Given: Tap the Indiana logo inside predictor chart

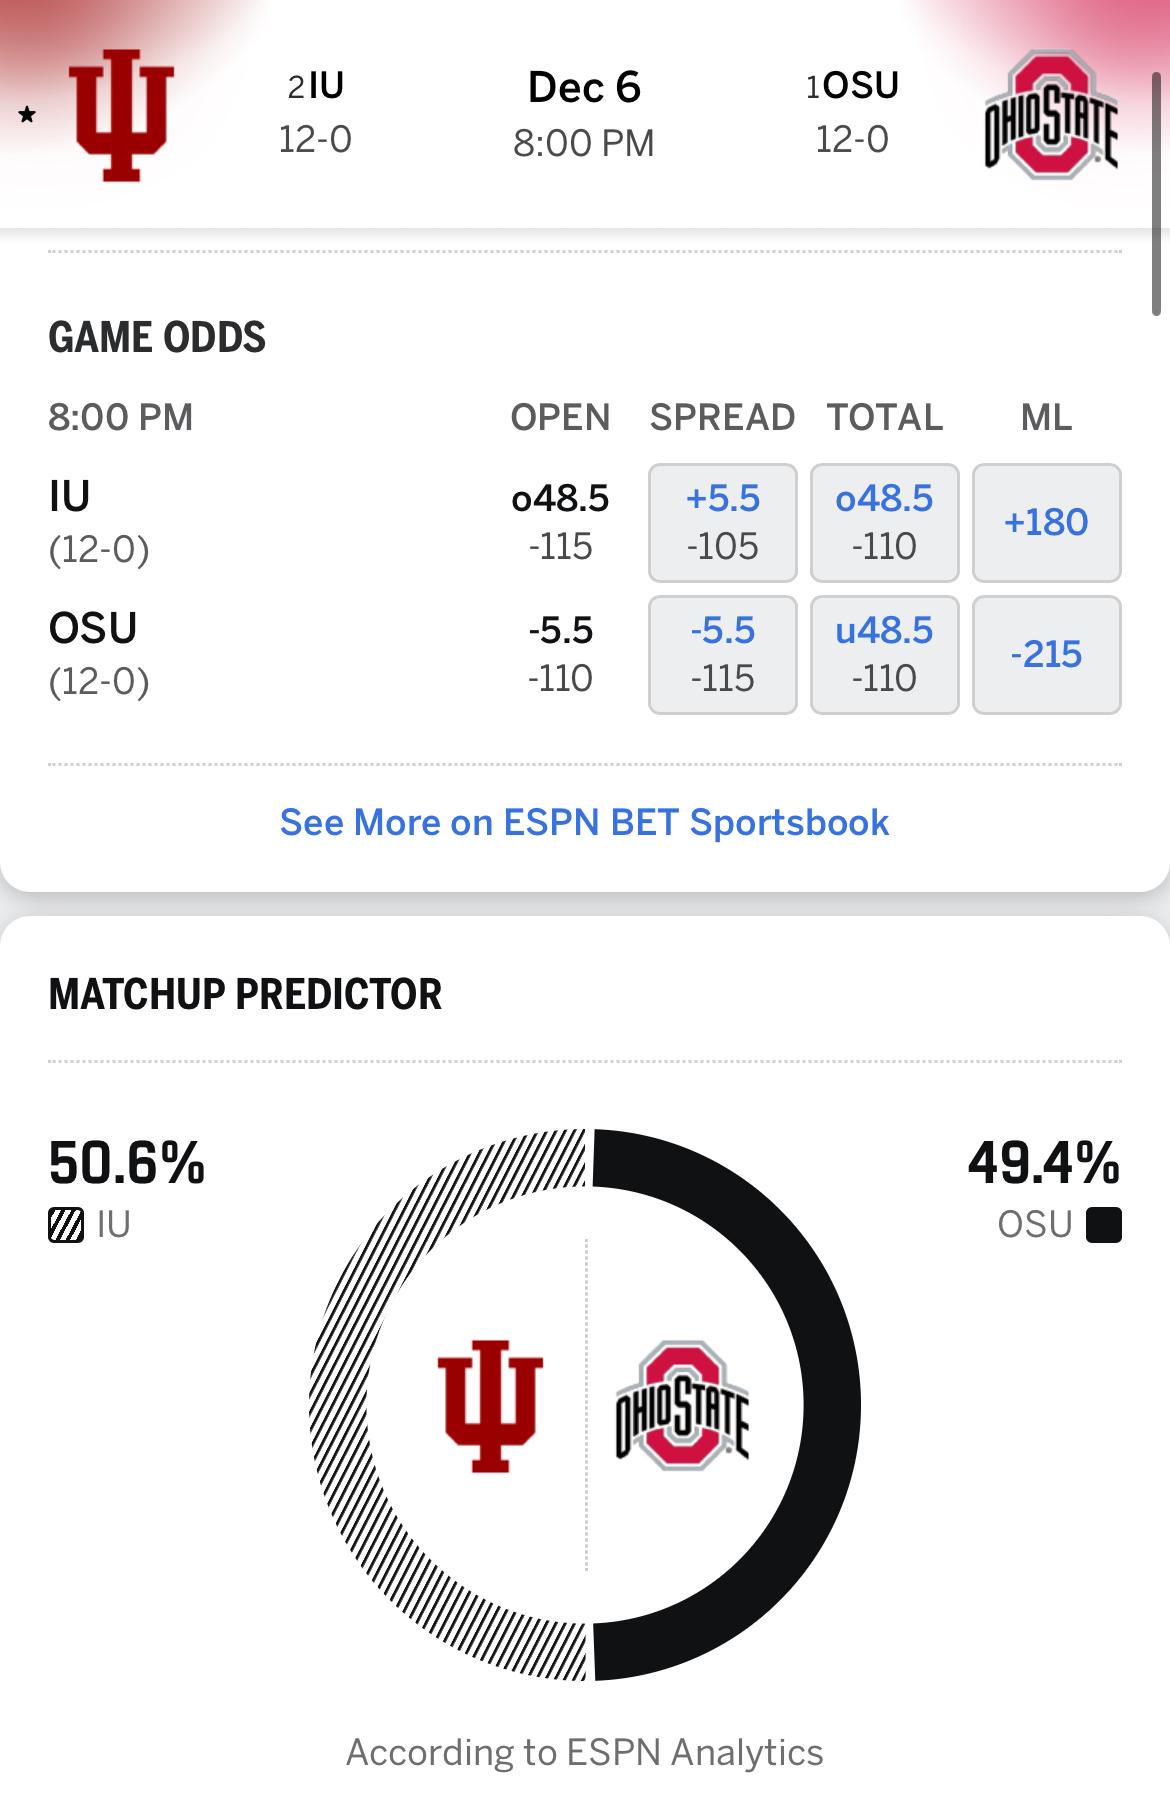Looking at the screenshot, I should [490, 1404].
